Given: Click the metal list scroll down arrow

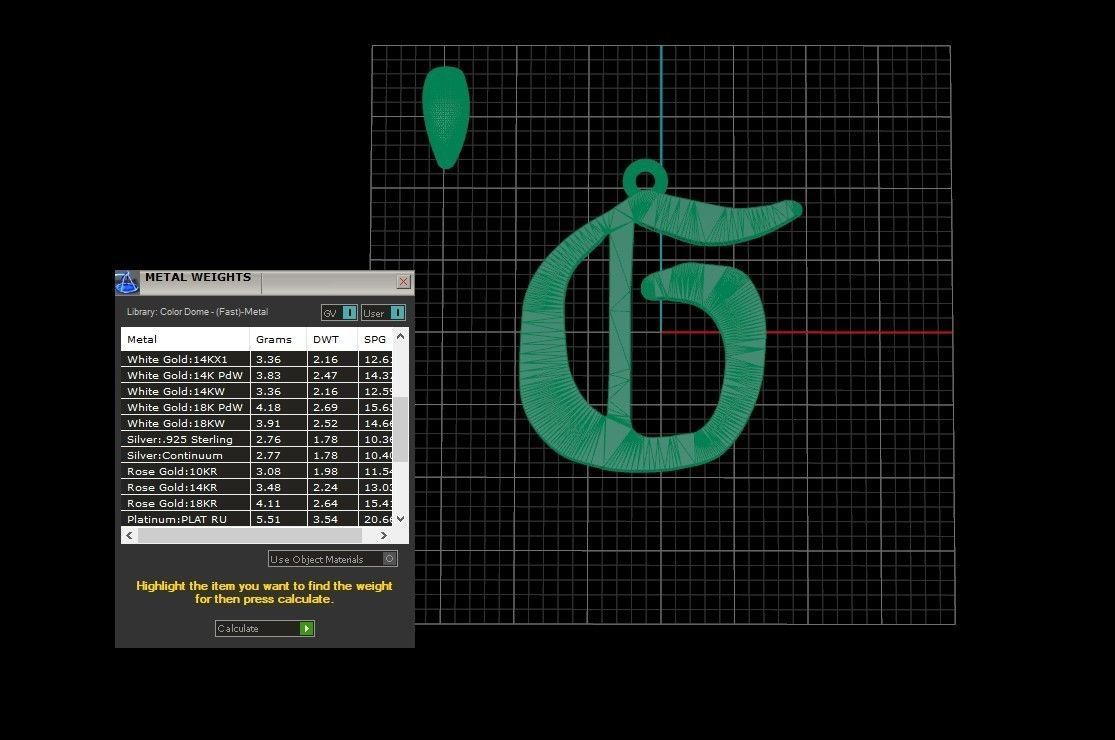Looking at the screenshot, I should coord(400,519).
